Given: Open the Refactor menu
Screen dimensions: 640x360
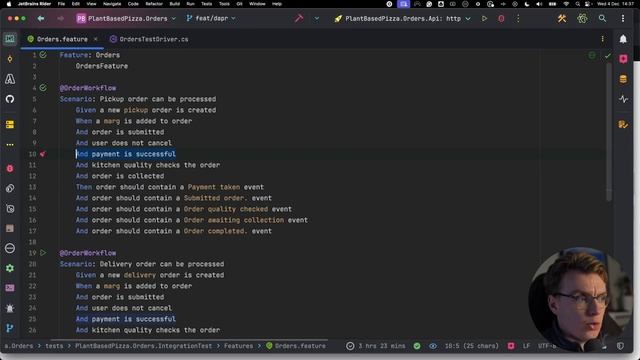Looking at the screenshot, I should coord(154,4).
